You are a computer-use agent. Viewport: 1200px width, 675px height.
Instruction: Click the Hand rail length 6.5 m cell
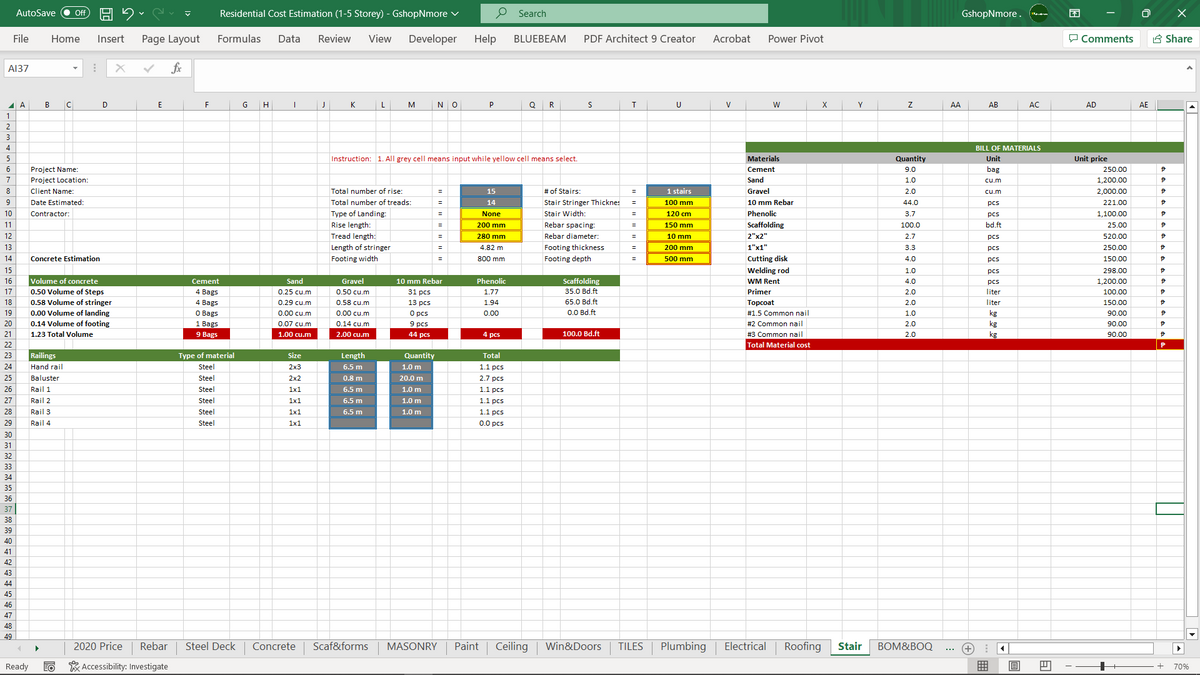click(353, 367)
